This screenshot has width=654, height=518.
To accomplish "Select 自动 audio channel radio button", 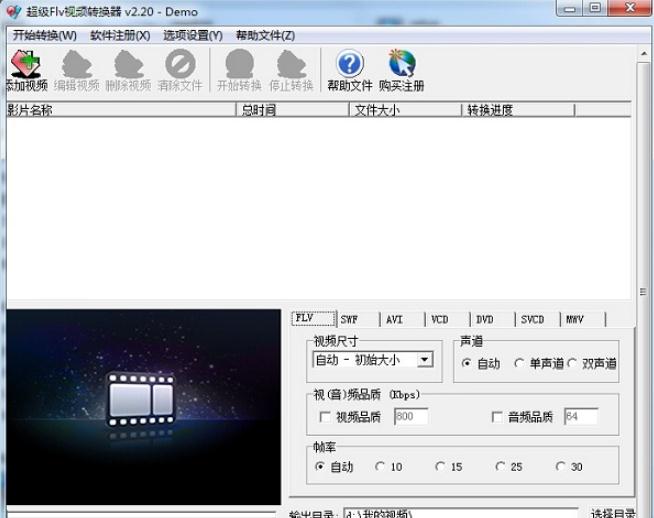I will 467,363.
